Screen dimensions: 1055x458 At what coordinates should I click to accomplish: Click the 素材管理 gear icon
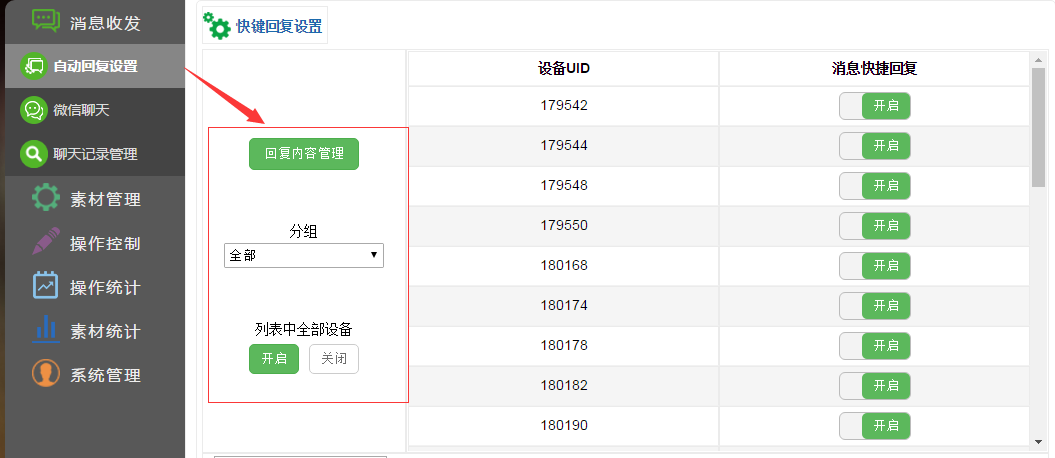46,199
